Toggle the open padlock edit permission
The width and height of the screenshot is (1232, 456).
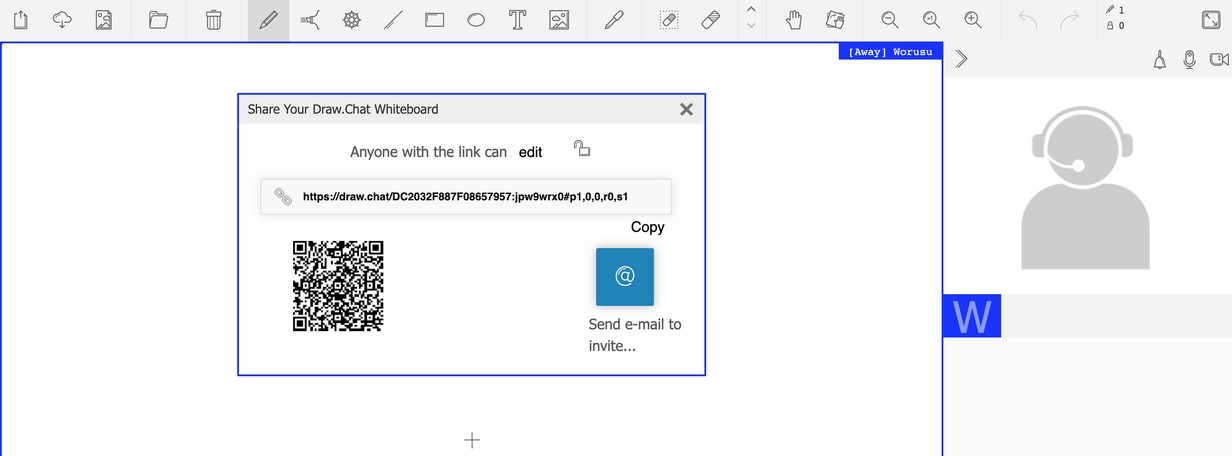[582, 149]
